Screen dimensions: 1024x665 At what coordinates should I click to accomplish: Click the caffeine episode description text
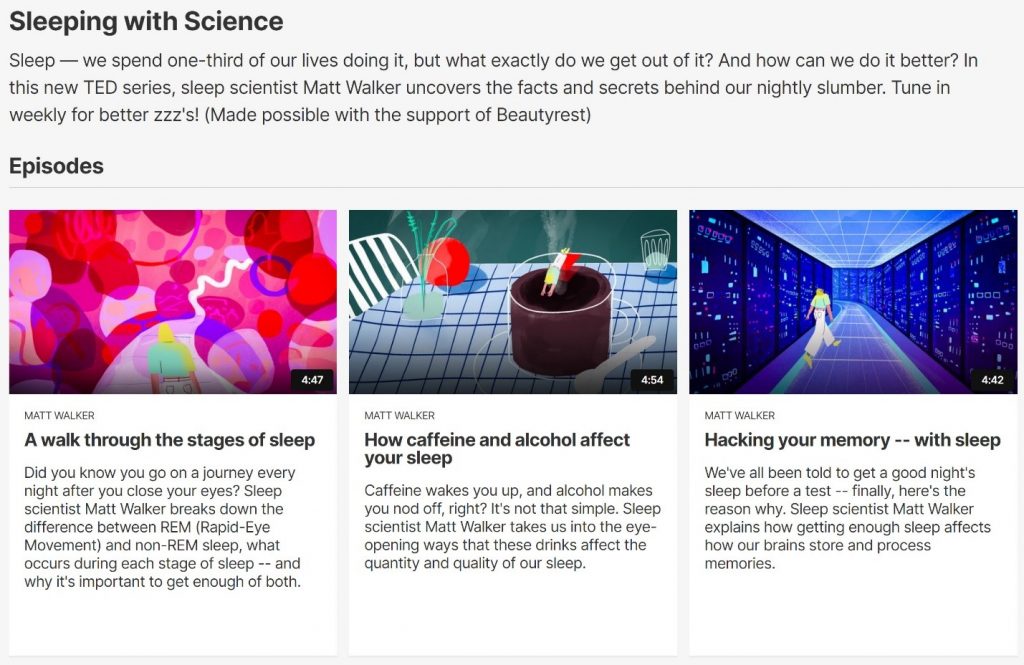coord(513,527)
